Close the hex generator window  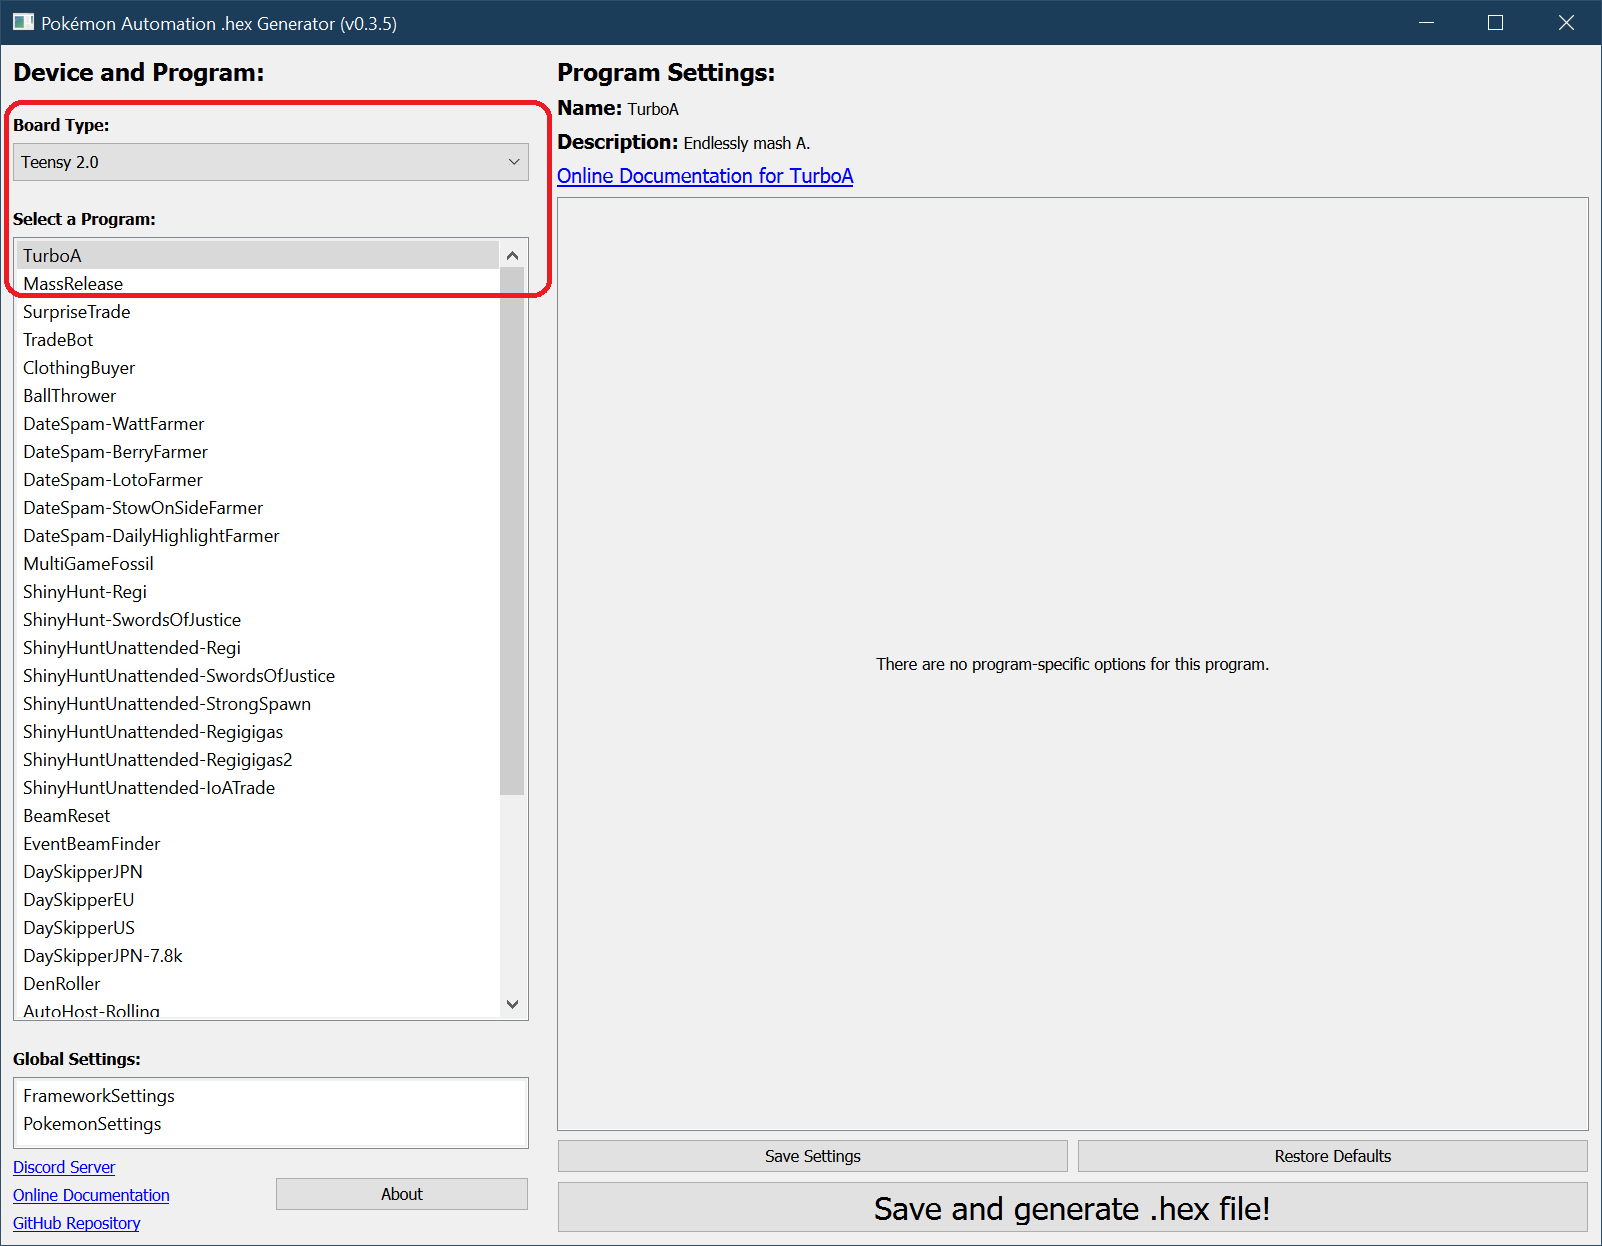pyautogui.click(x=1566, y=22)
